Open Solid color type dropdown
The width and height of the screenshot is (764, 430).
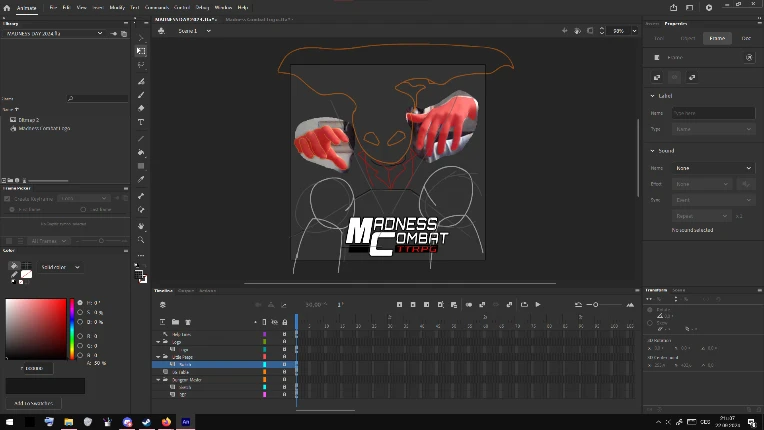click(60, 267)
